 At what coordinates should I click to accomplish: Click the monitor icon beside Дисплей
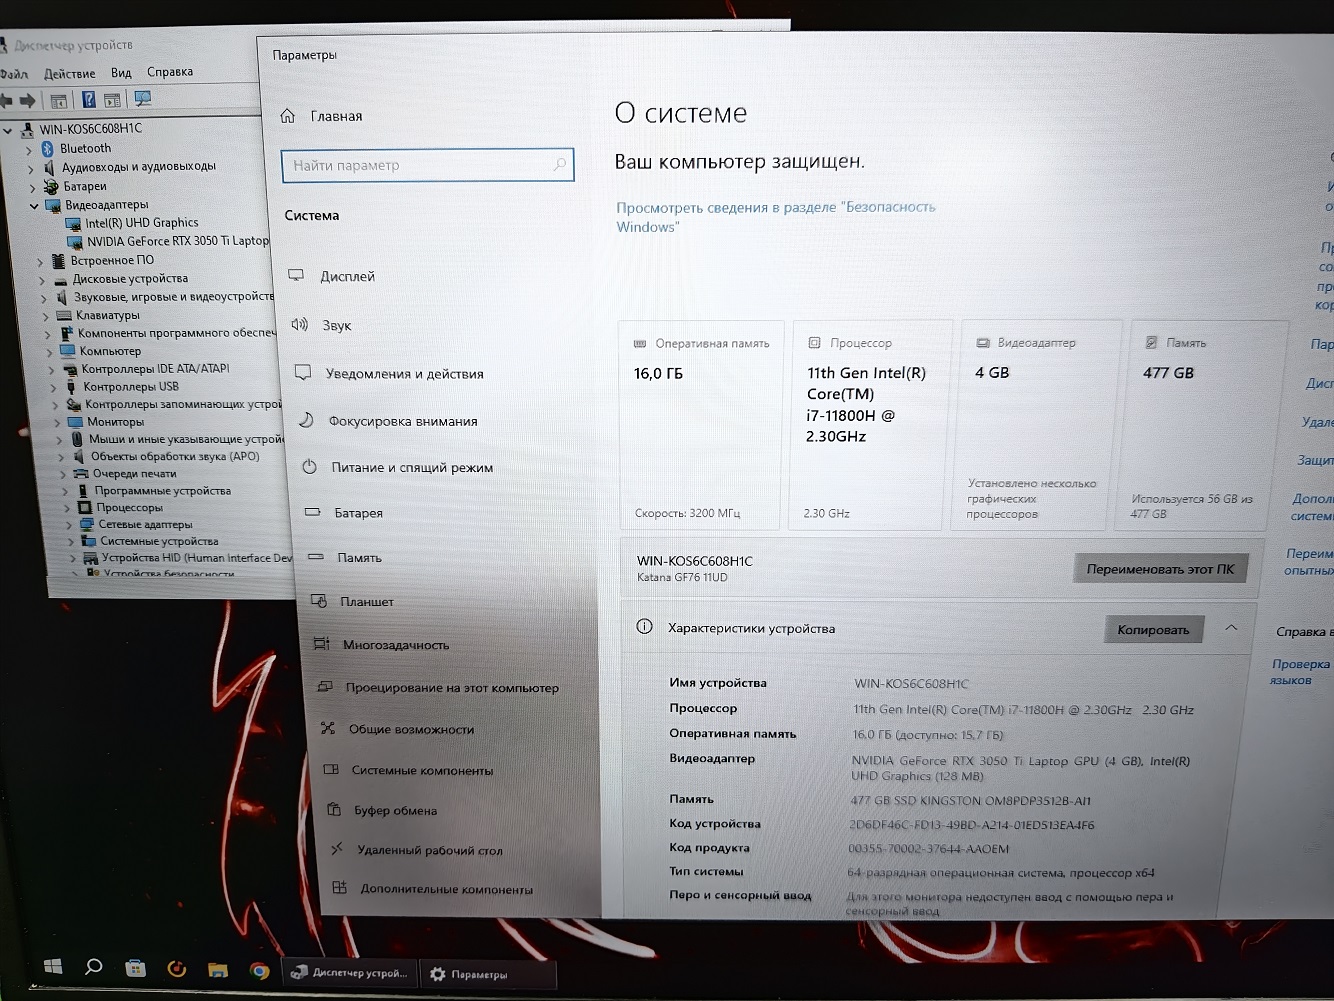[x=296, y=275]
